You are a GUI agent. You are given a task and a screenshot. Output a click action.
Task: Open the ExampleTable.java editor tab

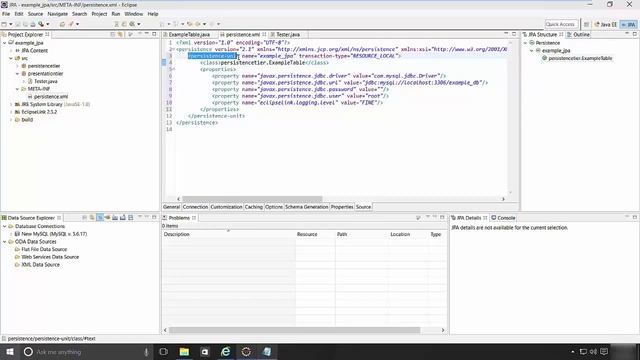click(189, 35)
